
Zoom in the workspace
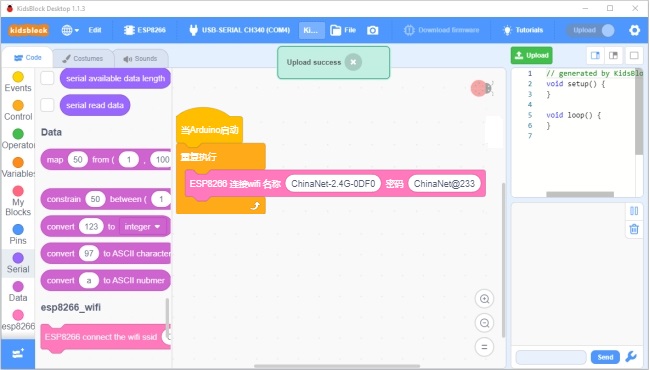pos(484,299)
